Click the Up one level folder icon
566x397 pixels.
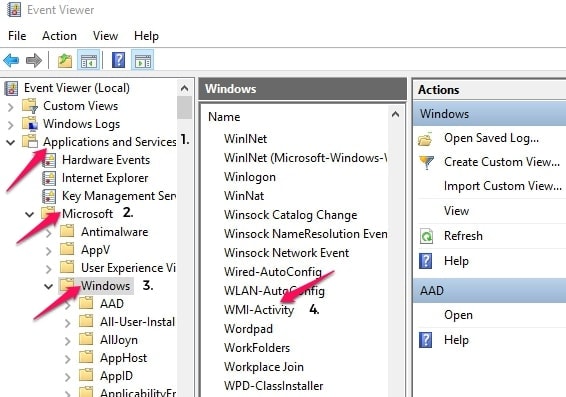pyautogui.click(x=65, y=61)
